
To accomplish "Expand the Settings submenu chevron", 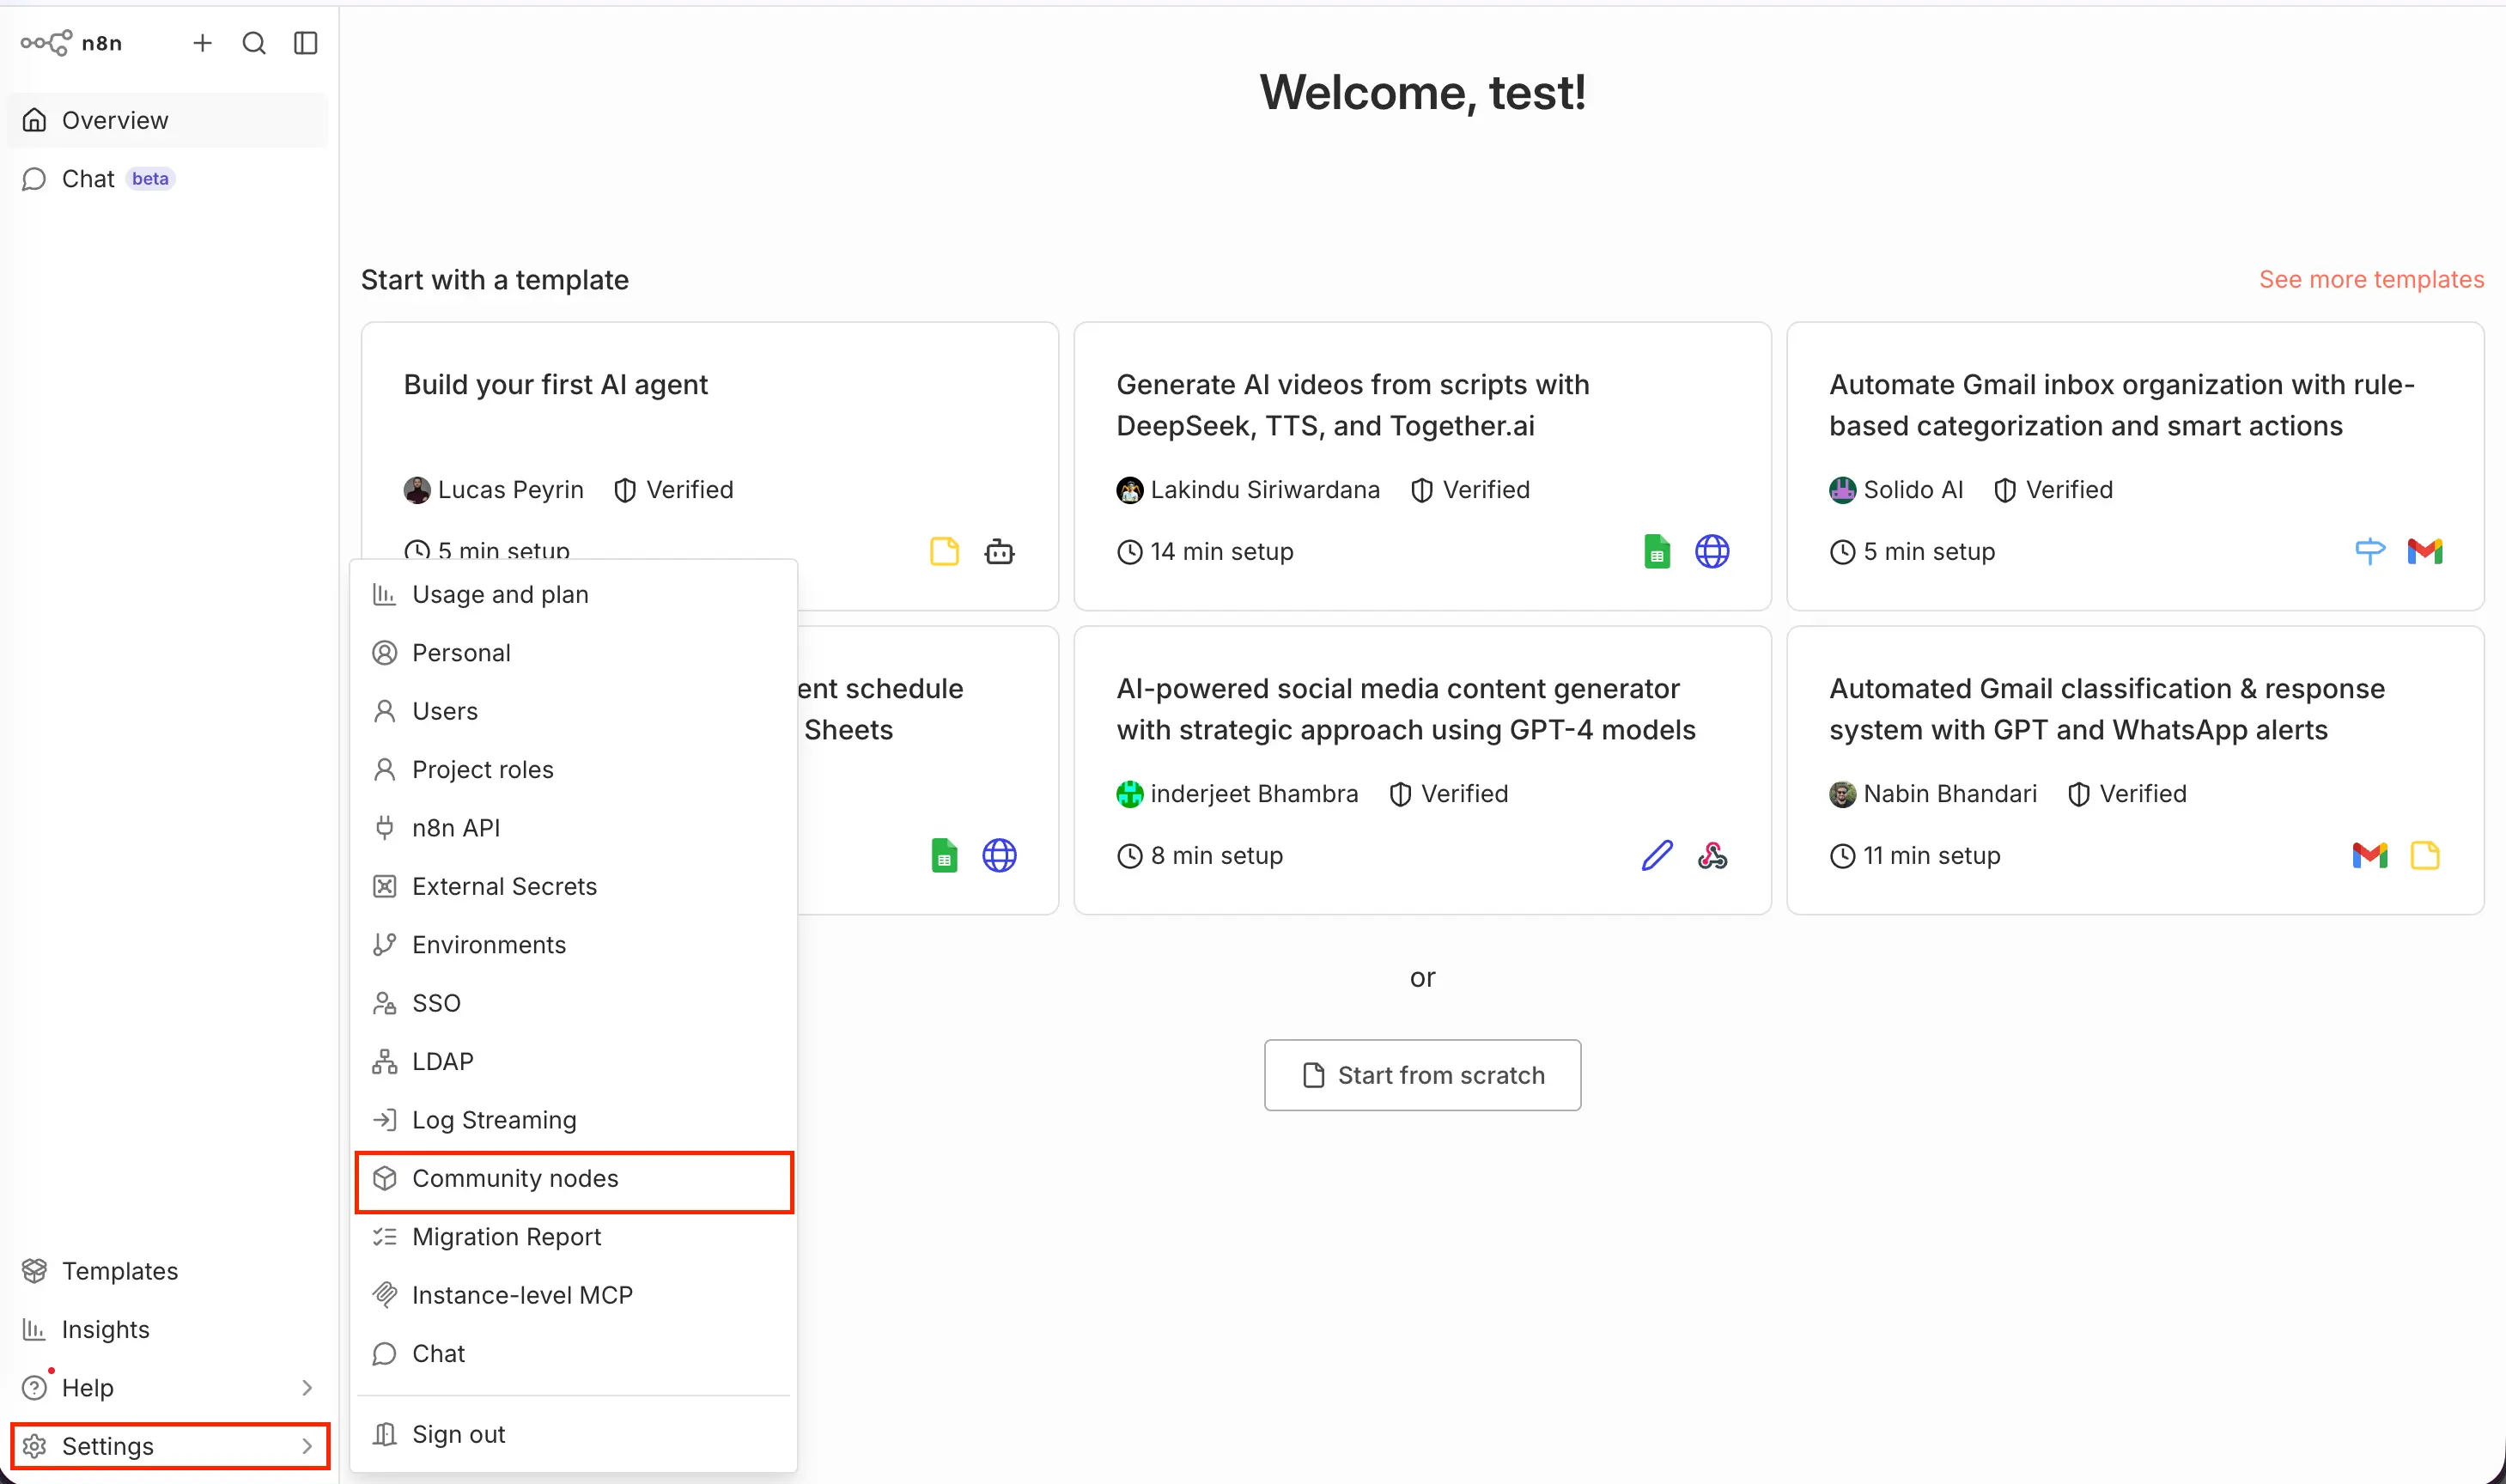I will click(307, 1446).
